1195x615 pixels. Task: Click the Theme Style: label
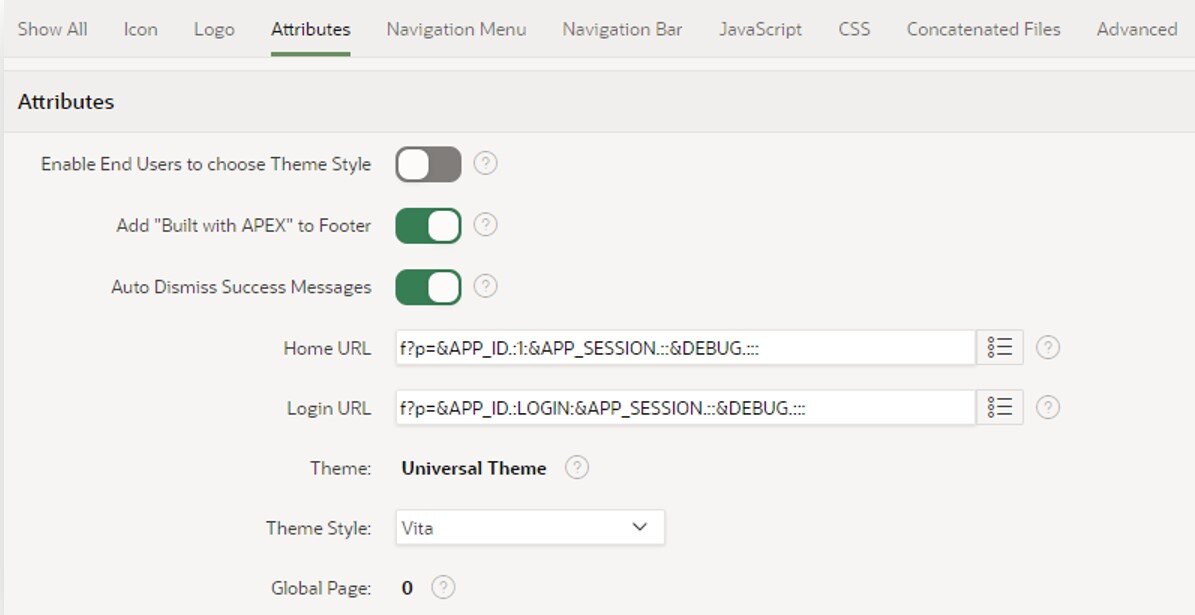[319, 528]
